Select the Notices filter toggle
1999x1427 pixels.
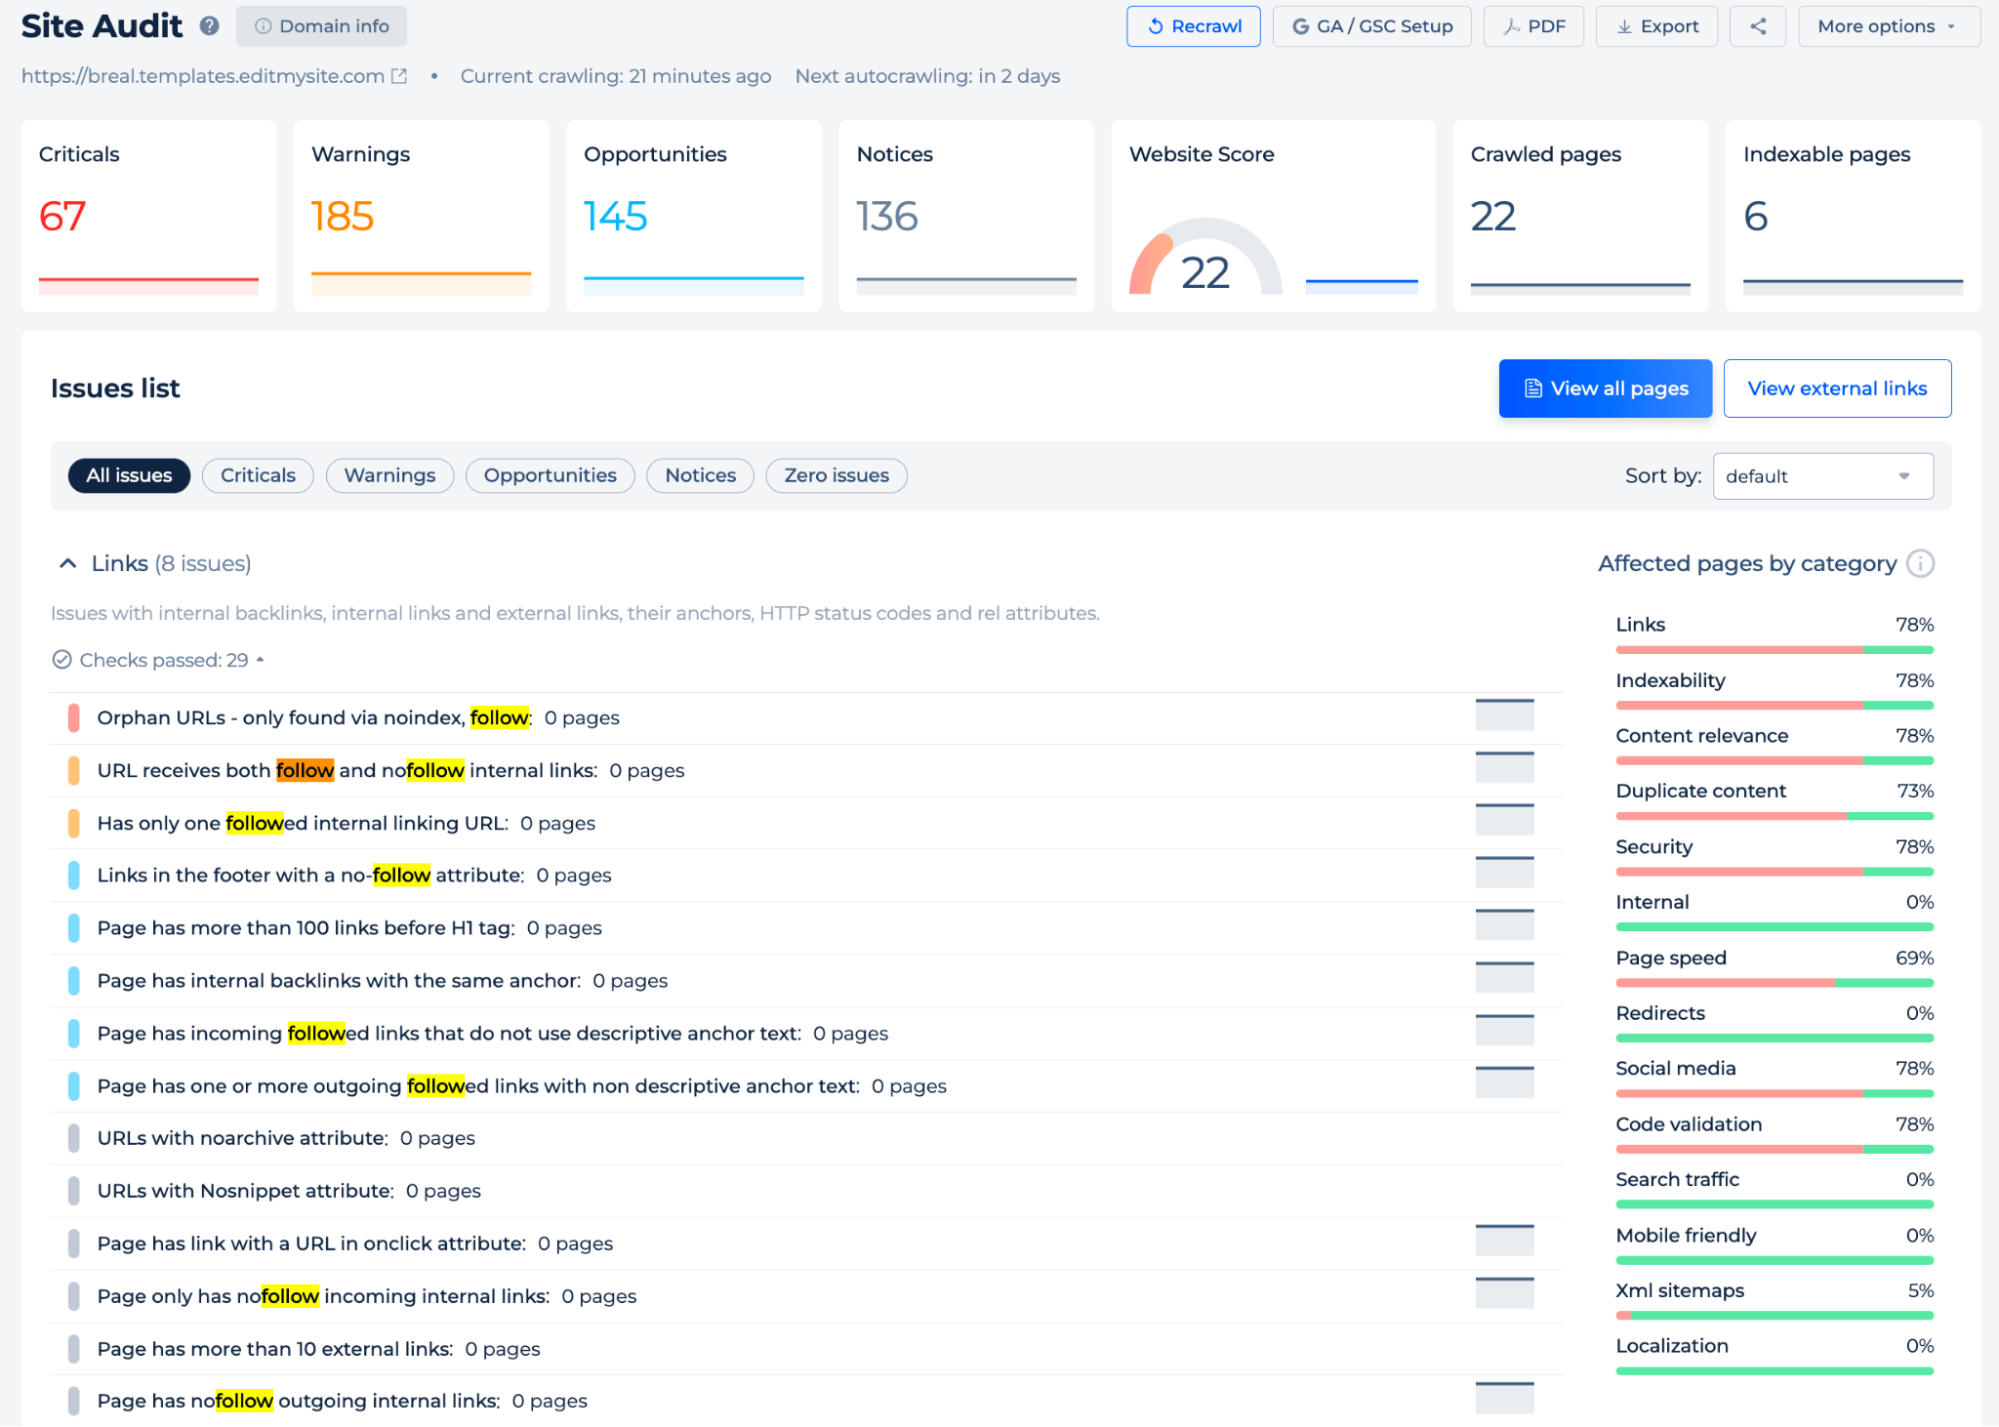point(699,474)
